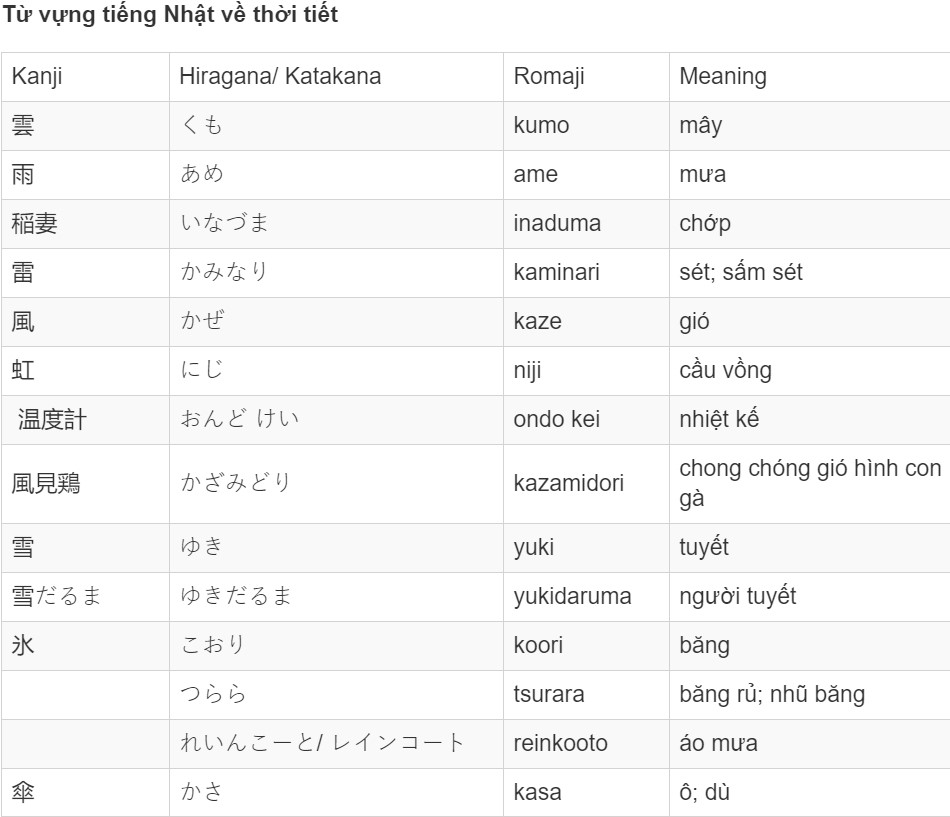Click the Meaning column header

809,77
